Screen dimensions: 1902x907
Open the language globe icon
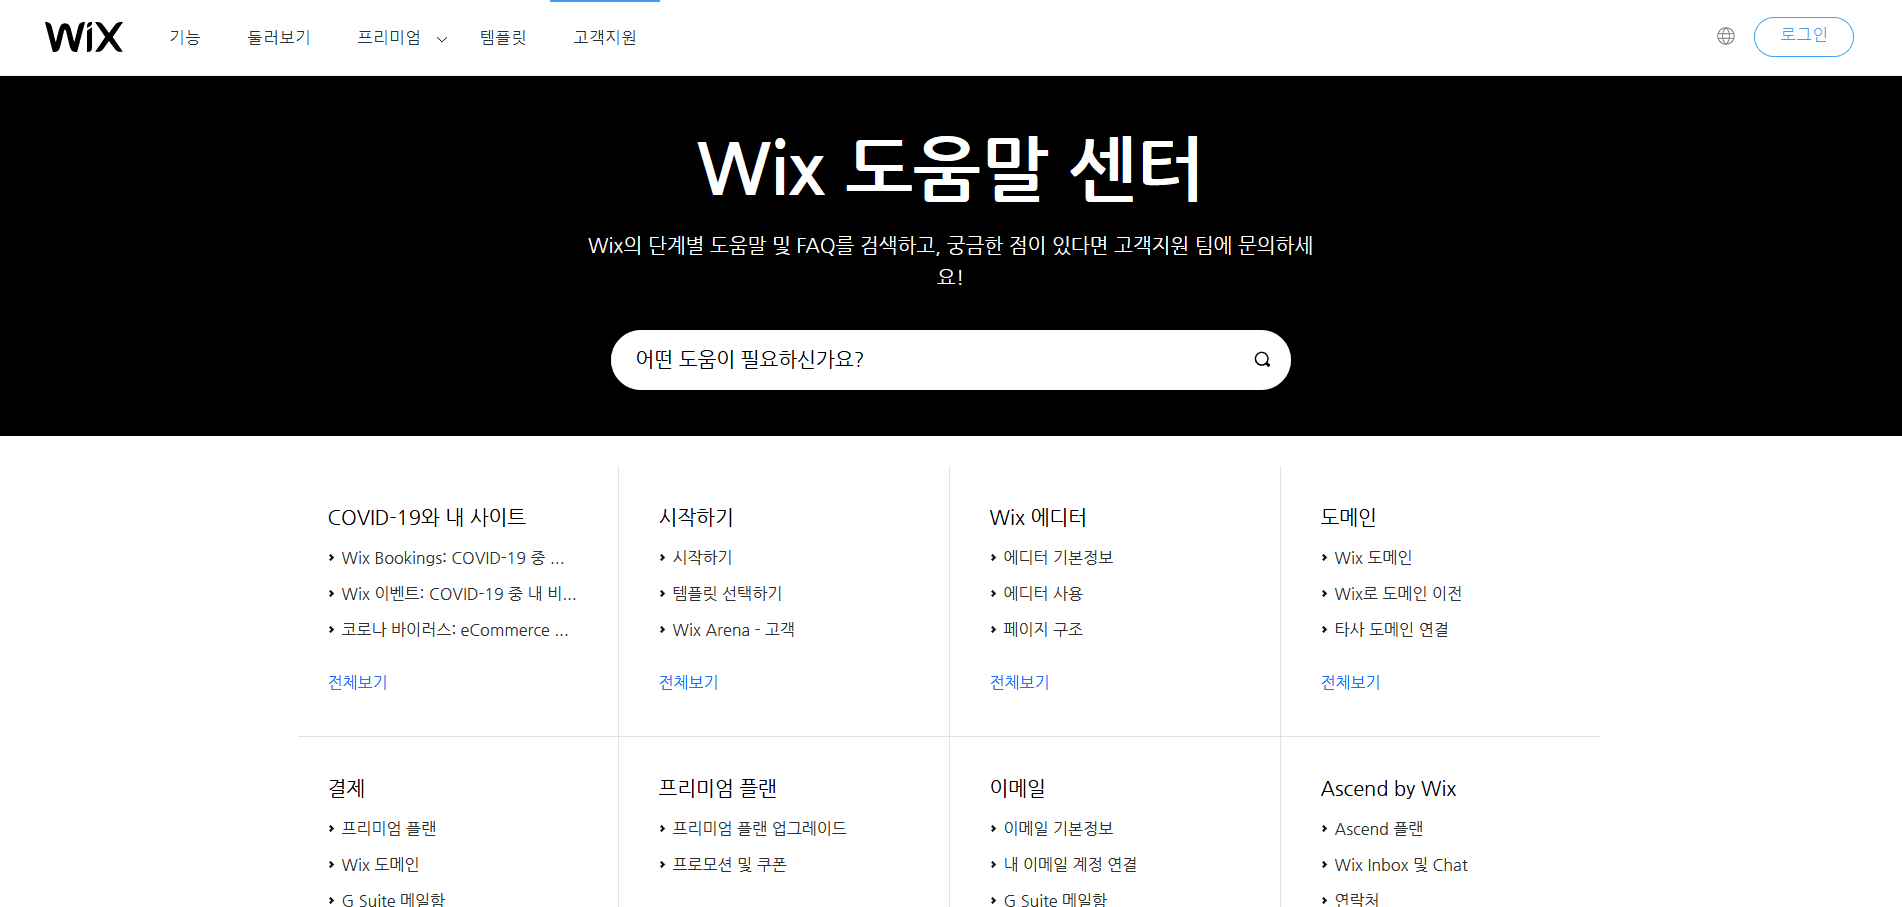click(1726, 36)
